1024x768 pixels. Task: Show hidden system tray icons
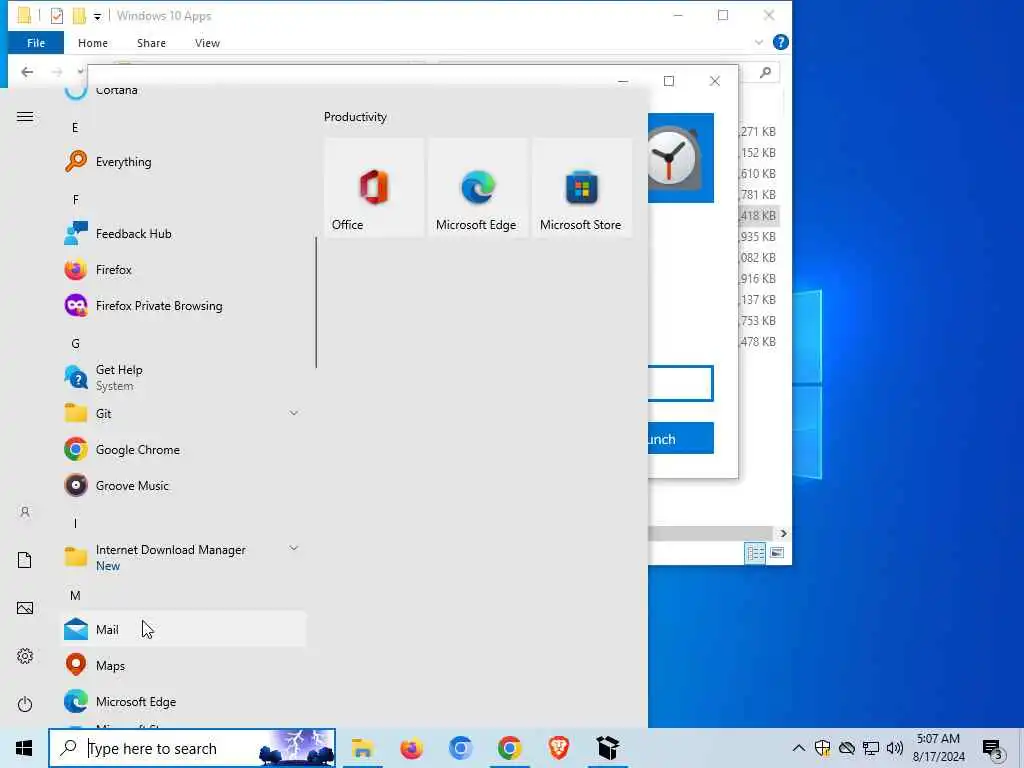point(798,748)
